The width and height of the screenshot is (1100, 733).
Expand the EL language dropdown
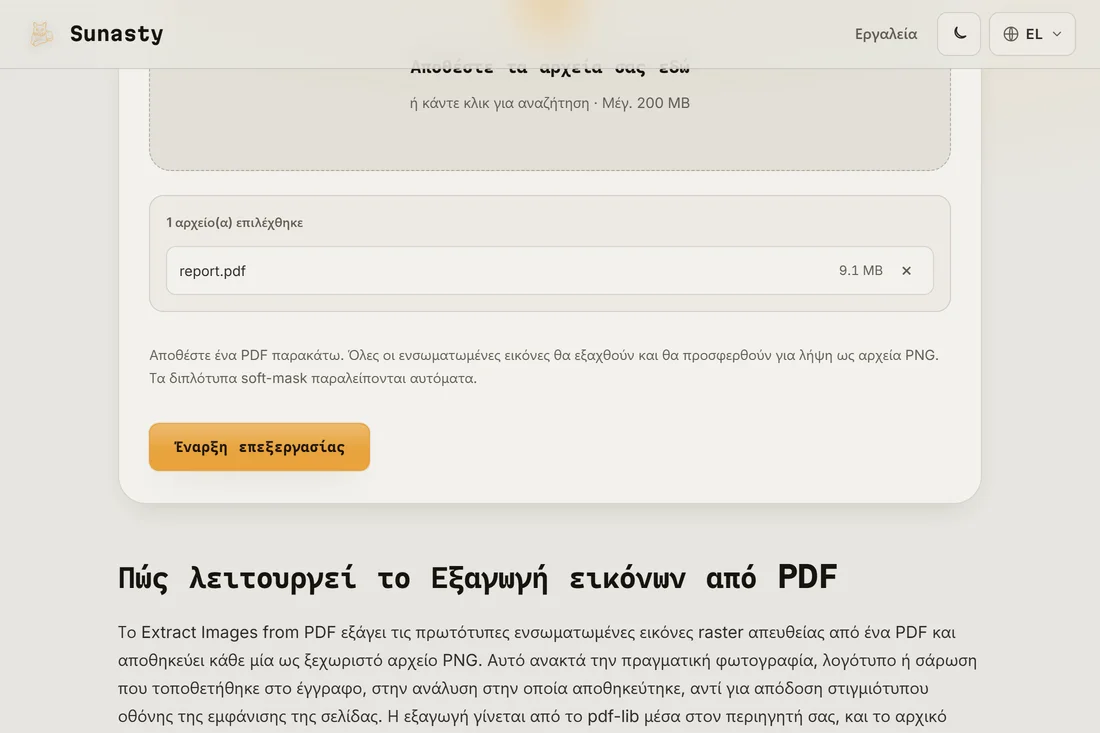[1032, 34]
